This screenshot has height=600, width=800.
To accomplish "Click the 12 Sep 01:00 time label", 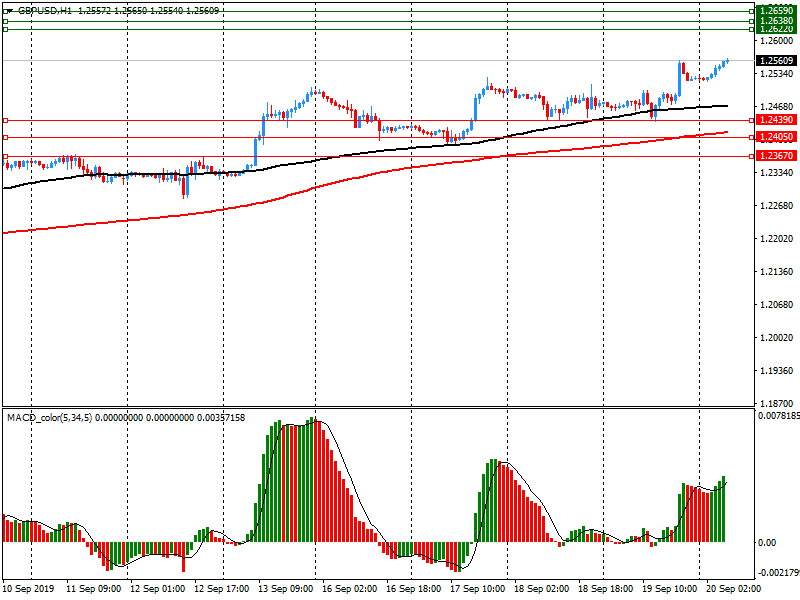I will tap(157, 589).
